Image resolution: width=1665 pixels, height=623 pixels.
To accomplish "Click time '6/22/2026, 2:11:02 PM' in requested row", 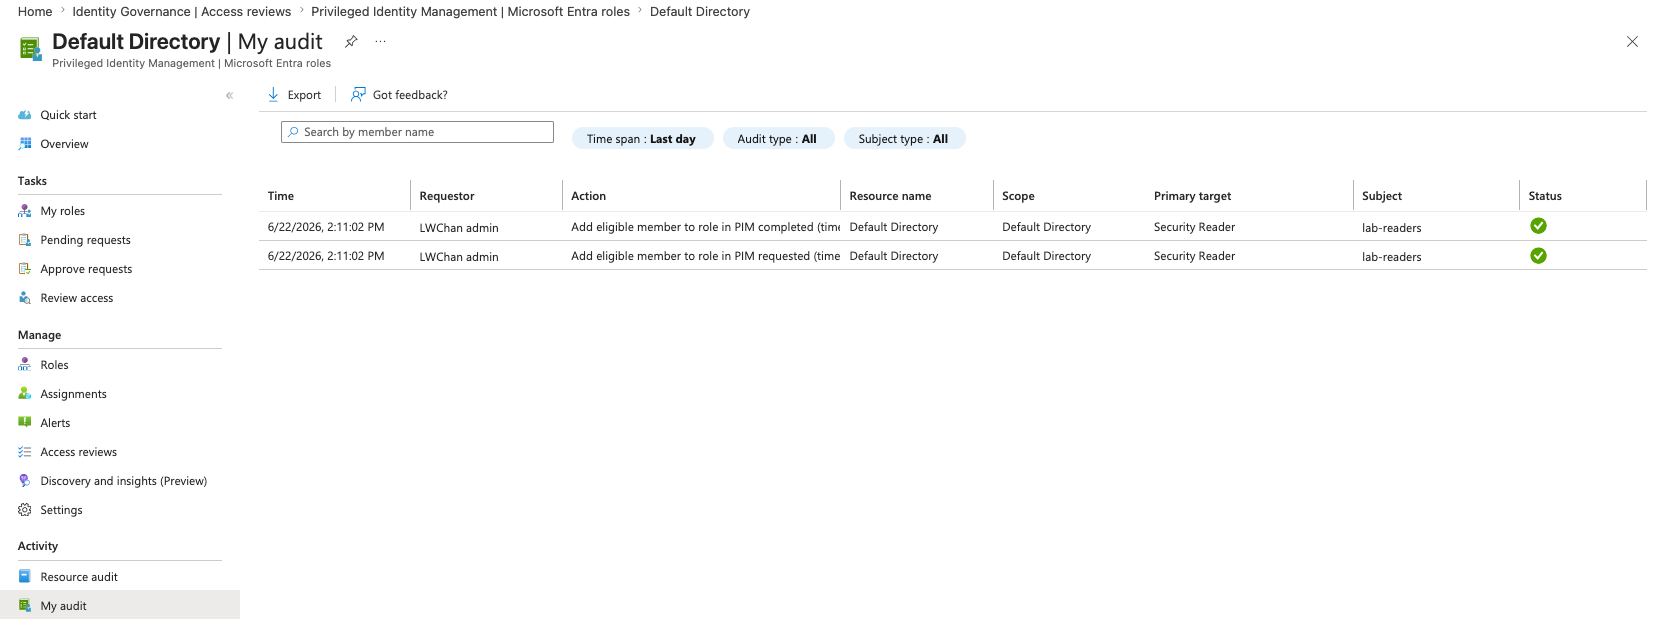I will coord(326,256).
